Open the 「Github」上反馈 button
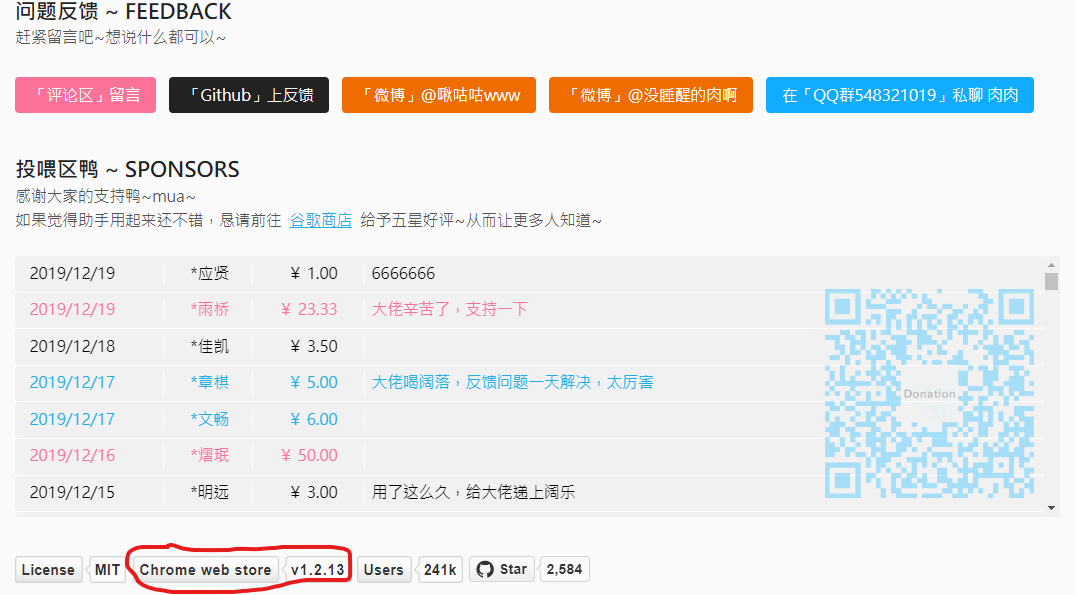The height and width of the screenshot is (595, 1075). pyautogui.click(x=249, y=95)
